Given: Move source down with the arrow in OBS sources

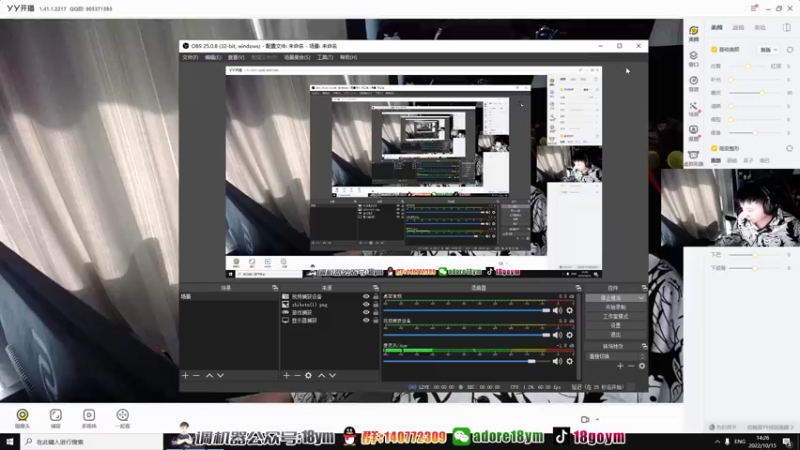Looking at the screenshot, I should tap(333, 376).
